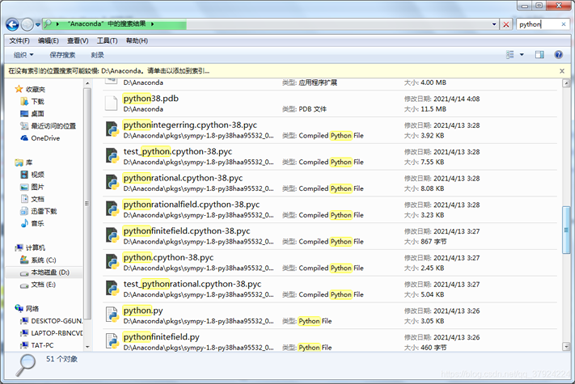Select test_pythonrational.cpython-38.pyc file icon
Viewport: 575px width, 384px height.
point(112,288)
